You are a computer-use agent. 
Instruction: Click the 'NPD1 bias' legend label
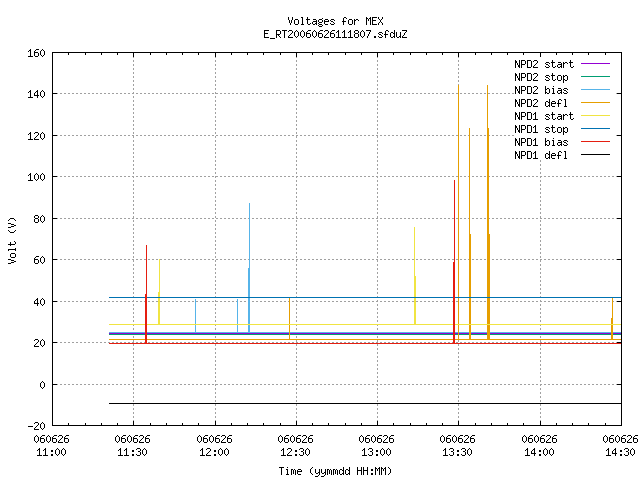tap(541, 142)
